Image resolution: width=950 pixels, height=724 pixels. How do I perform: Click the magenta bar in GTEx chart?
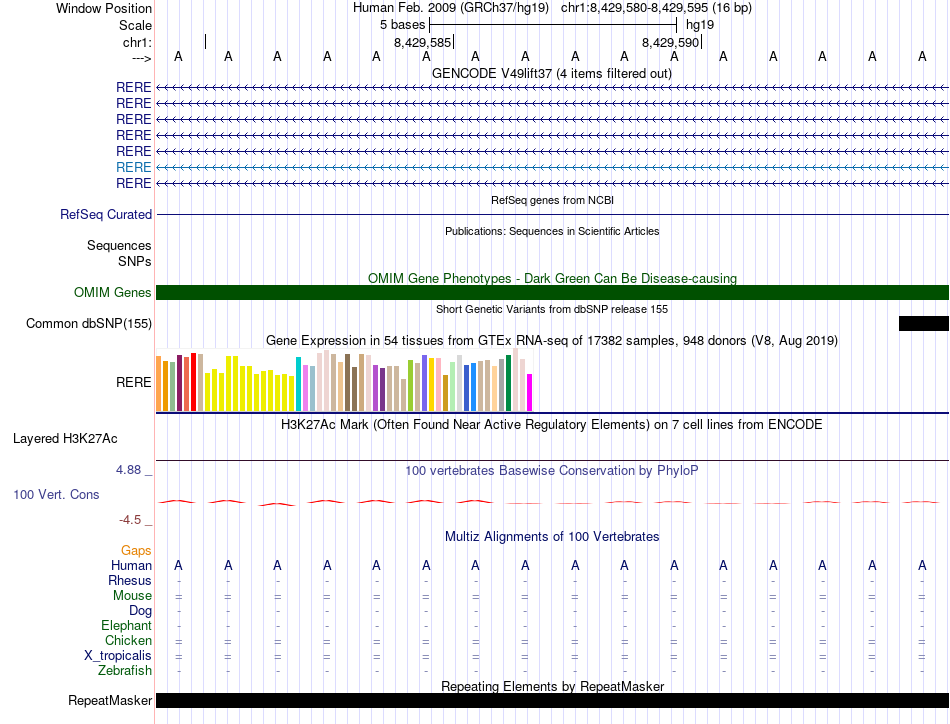click(530, 392)
